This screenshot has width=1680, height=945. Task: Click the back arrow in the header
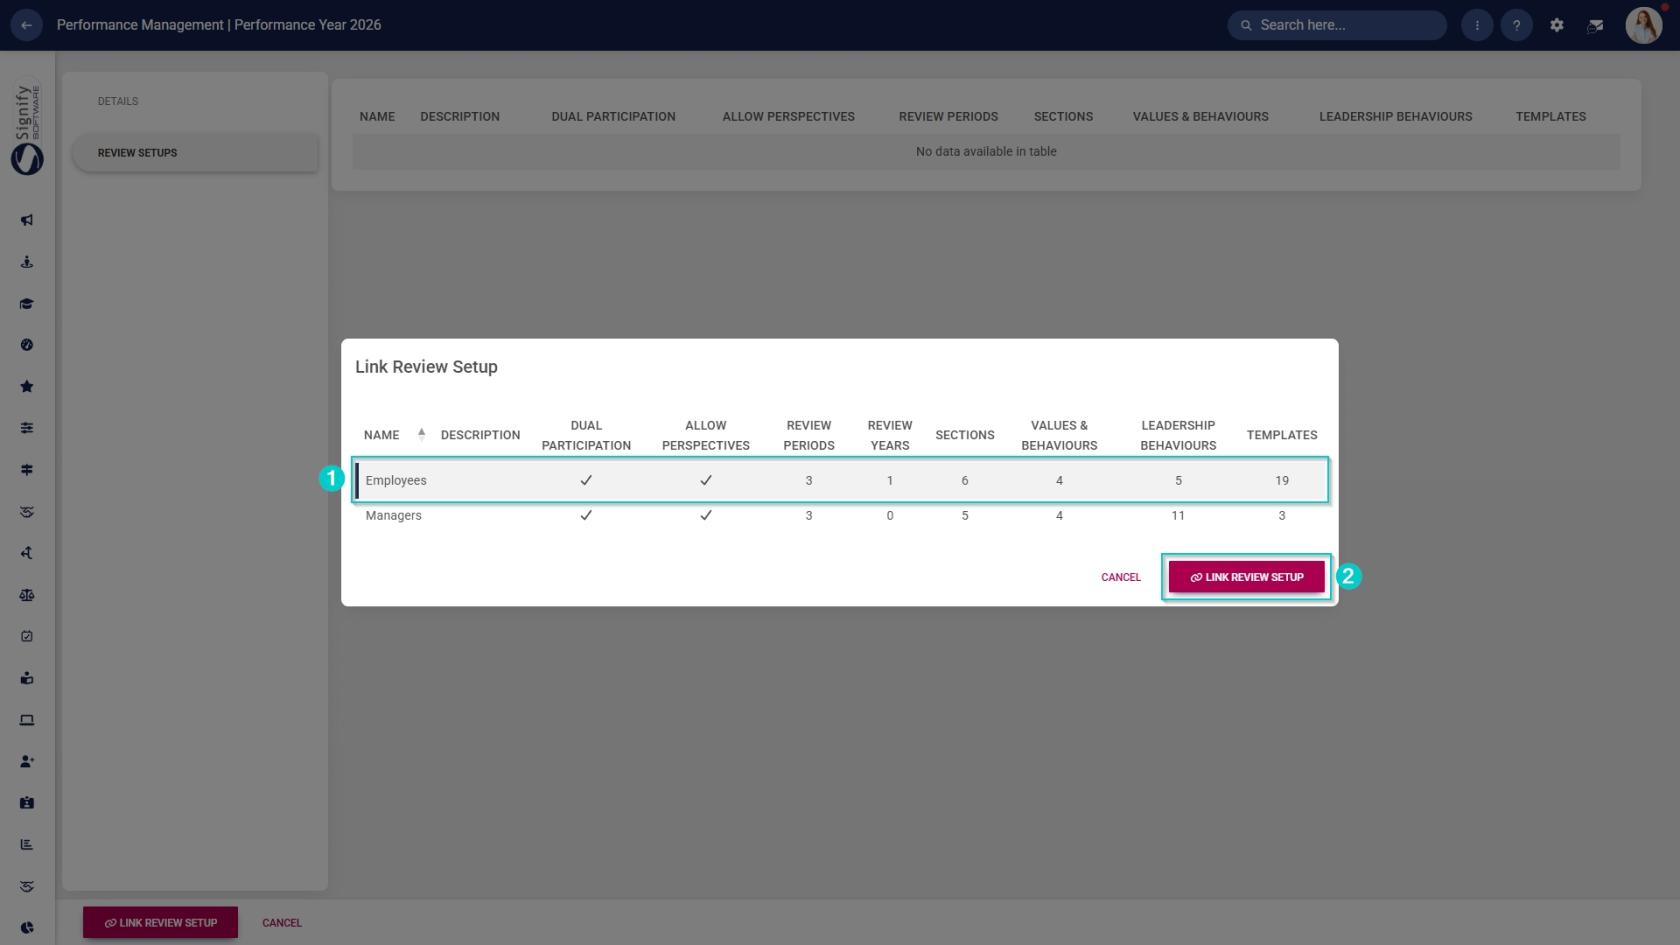[26, 25]
